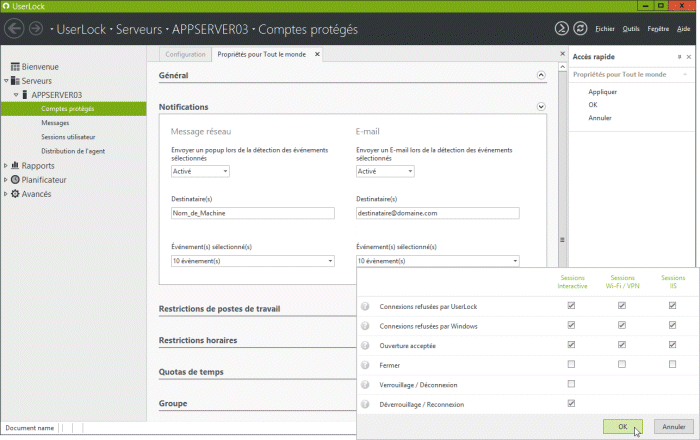This screenshot has height=440, width=700.
Task: Click the UserLock logo in title bar
Action: pos(6,6)
